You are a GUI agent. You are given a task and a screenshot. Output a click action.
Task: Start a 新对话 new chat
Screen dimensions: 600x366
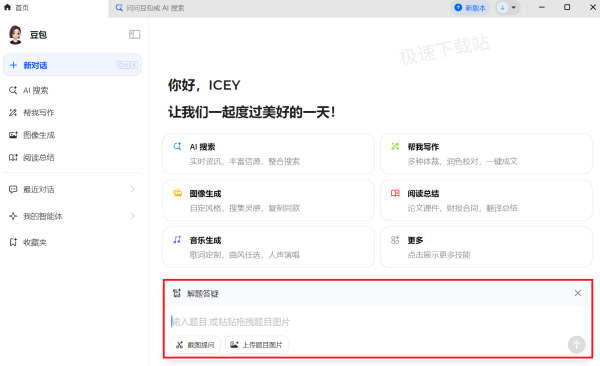[x=72, y=65]
